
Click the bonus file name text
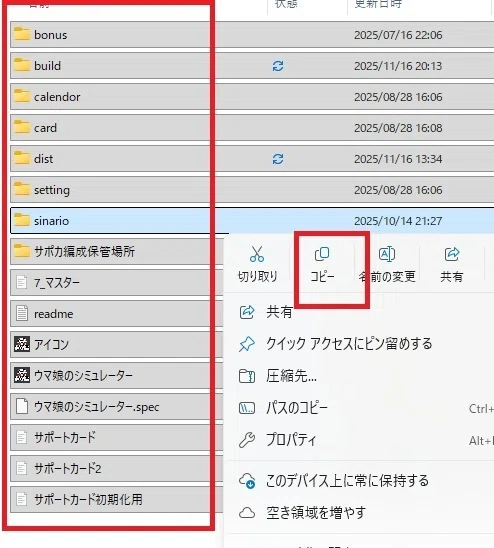point(50,35)
